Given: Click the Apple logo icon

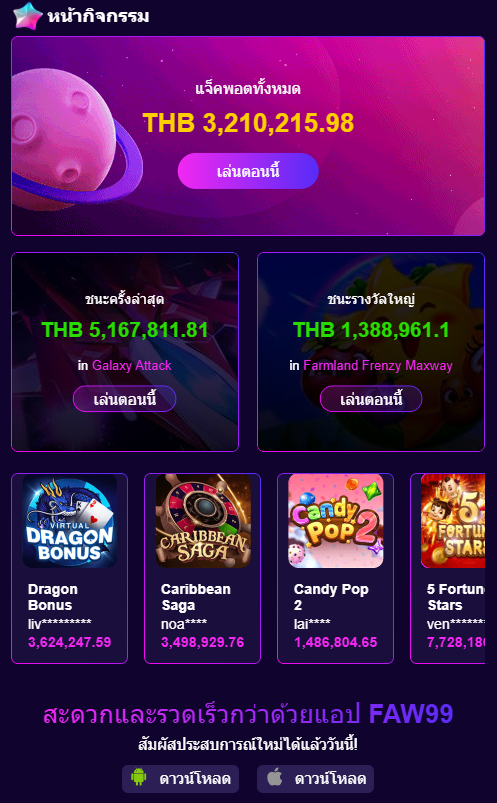Looking at the screenshot, I should (275, 777).
